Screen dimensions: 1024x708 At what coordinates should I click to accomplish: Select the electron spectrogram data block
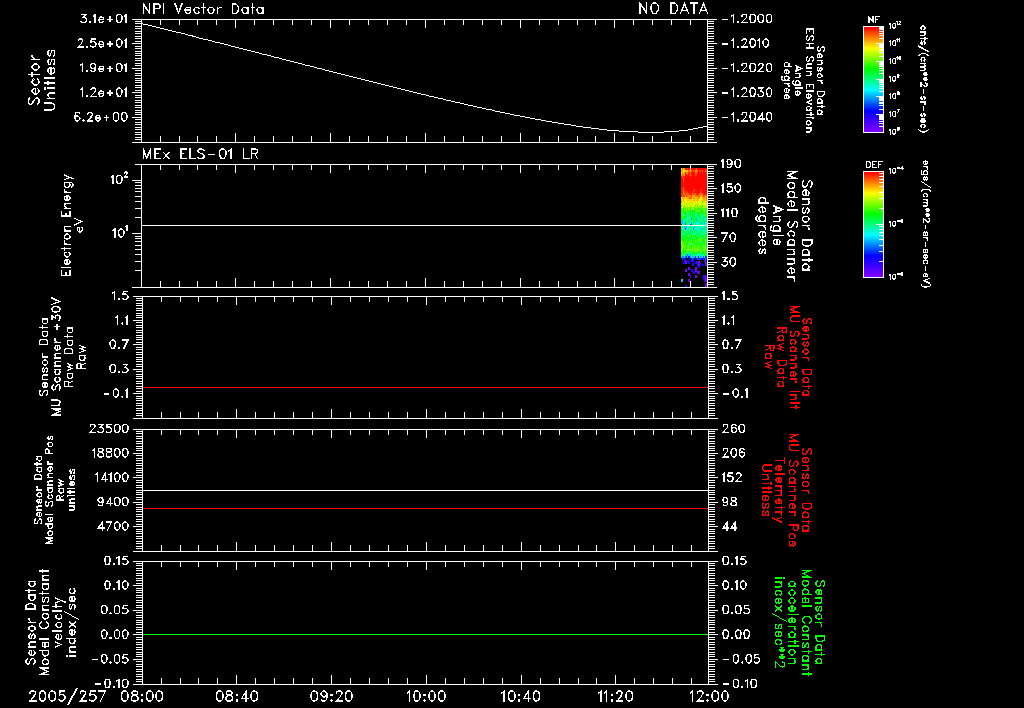pyautogui.click(x=694, y=227)
